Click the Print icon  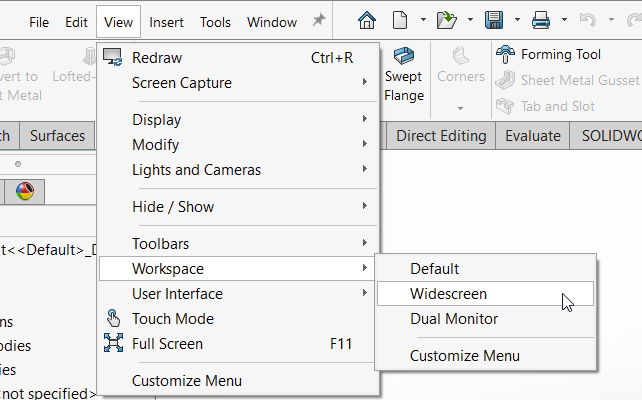pyautogui.click(x=541, y=20)
